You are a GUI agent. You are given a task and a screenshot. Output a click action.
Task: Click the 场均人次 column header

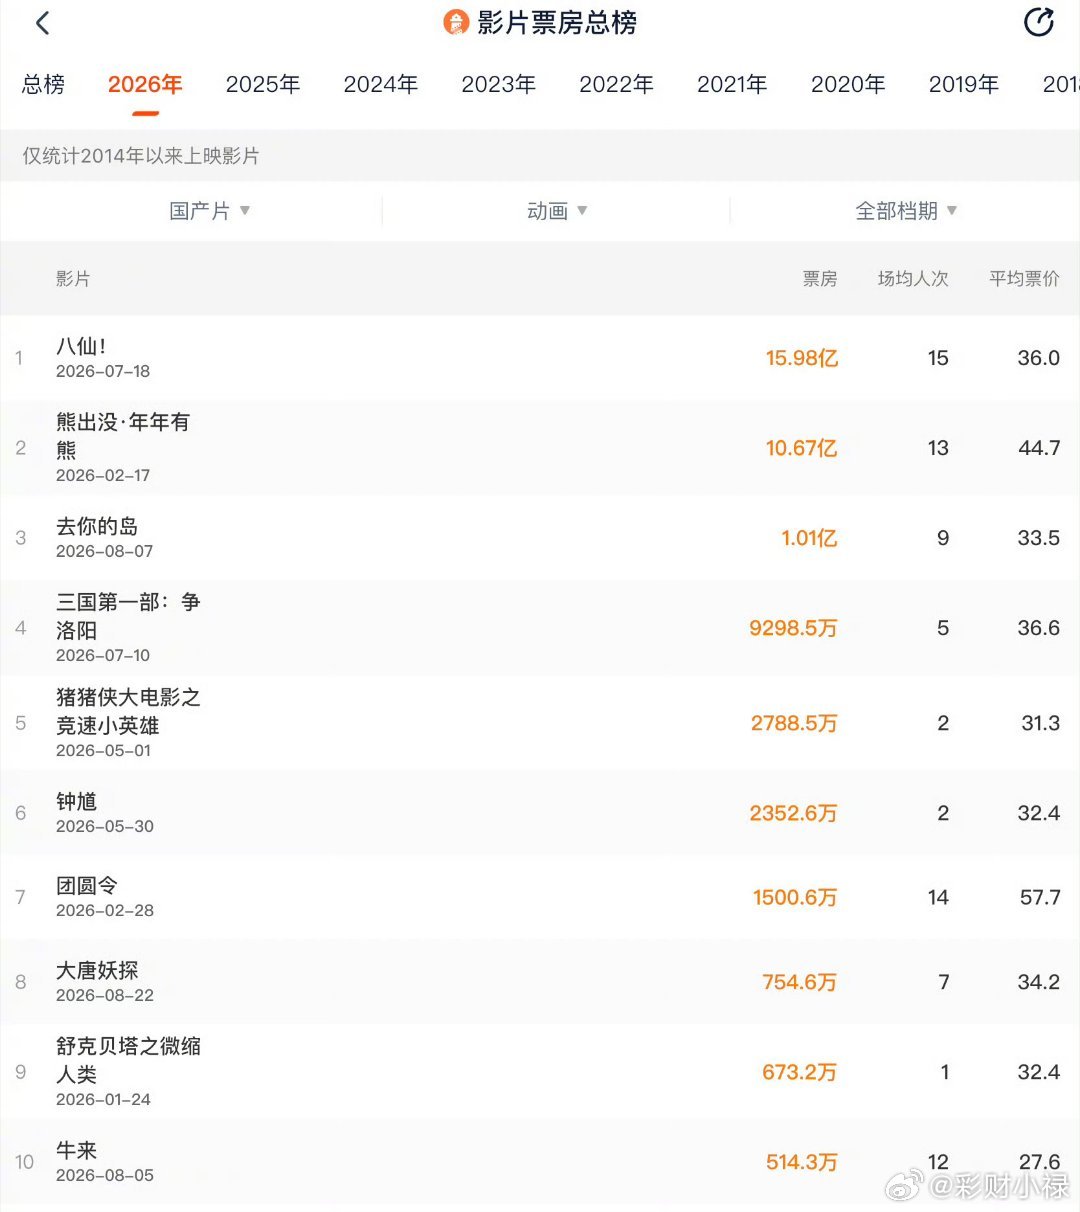tap(913, 279)
